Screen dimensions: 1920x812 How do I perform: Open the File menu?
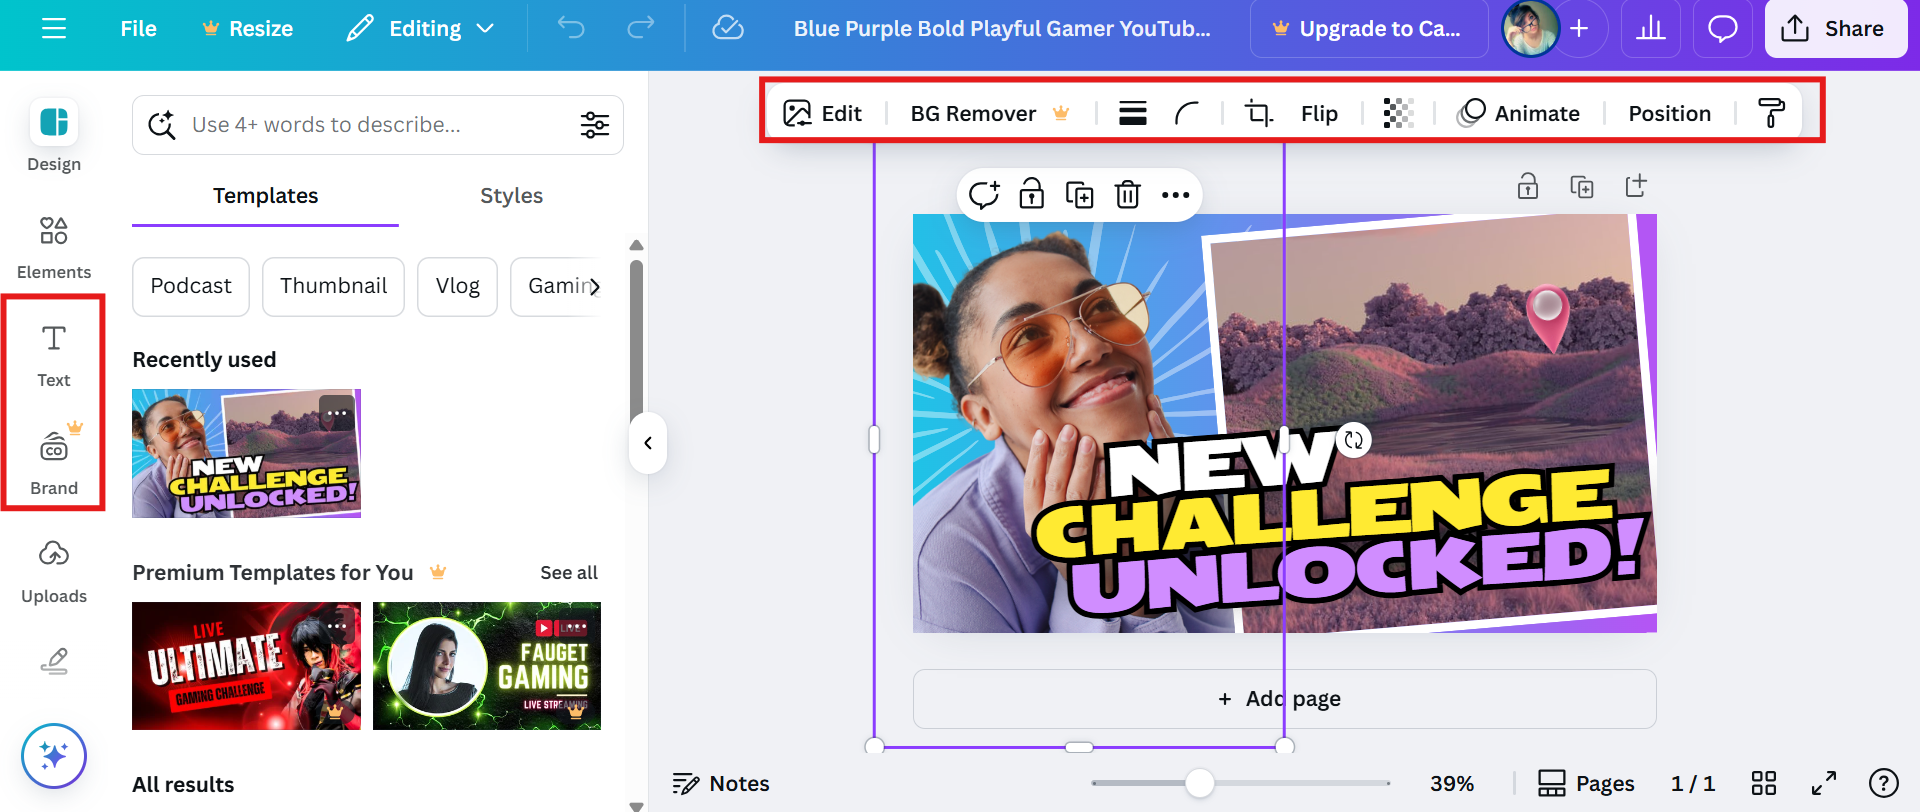pos(138,29)
